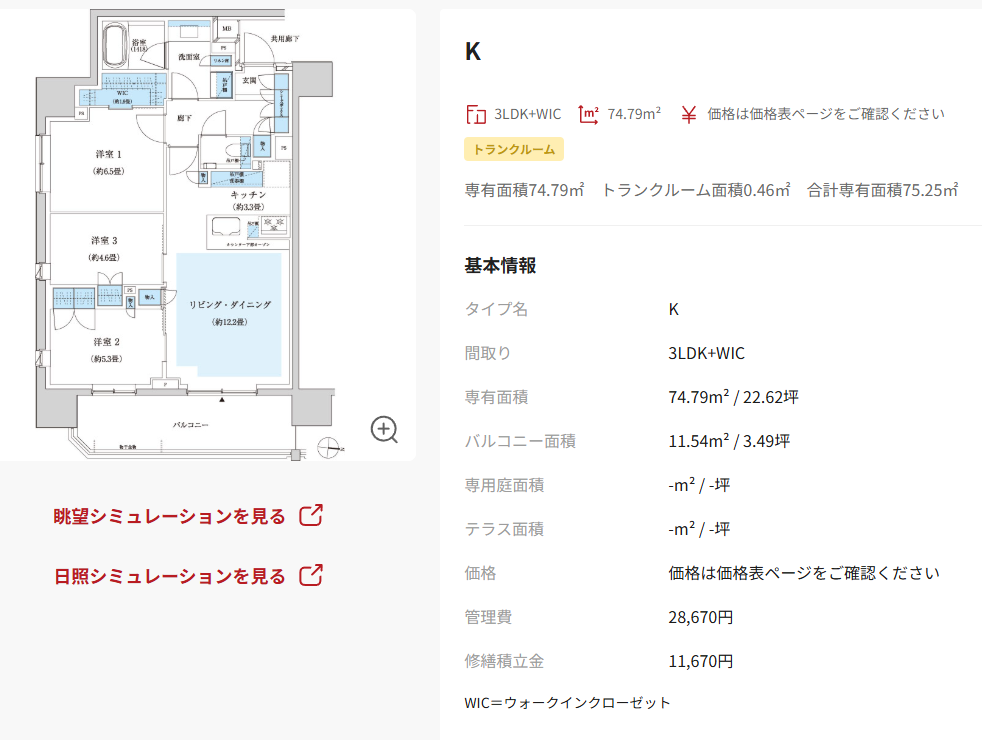Click the floor layout icon before 3LDK+WIC

(x=475, y=114)
